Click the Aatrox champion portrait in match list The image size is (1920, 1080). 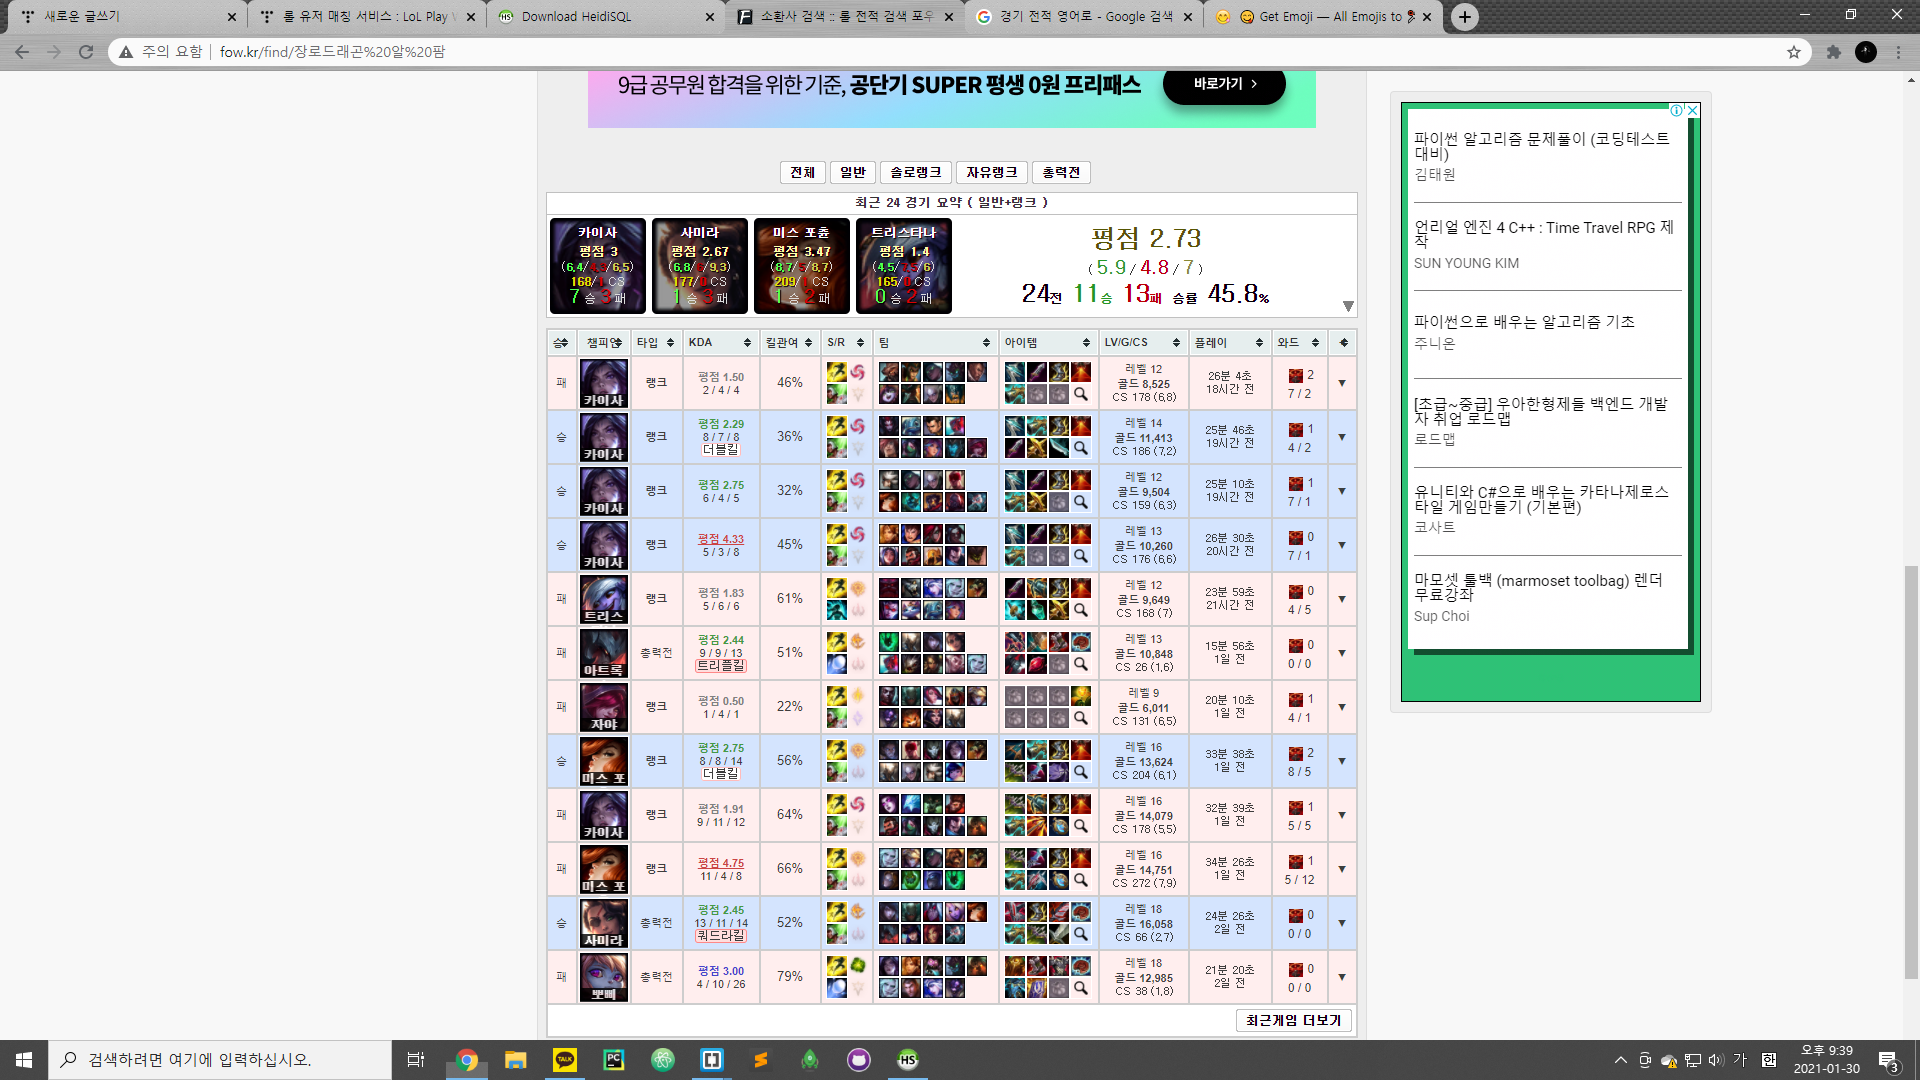tap(604, 653)
